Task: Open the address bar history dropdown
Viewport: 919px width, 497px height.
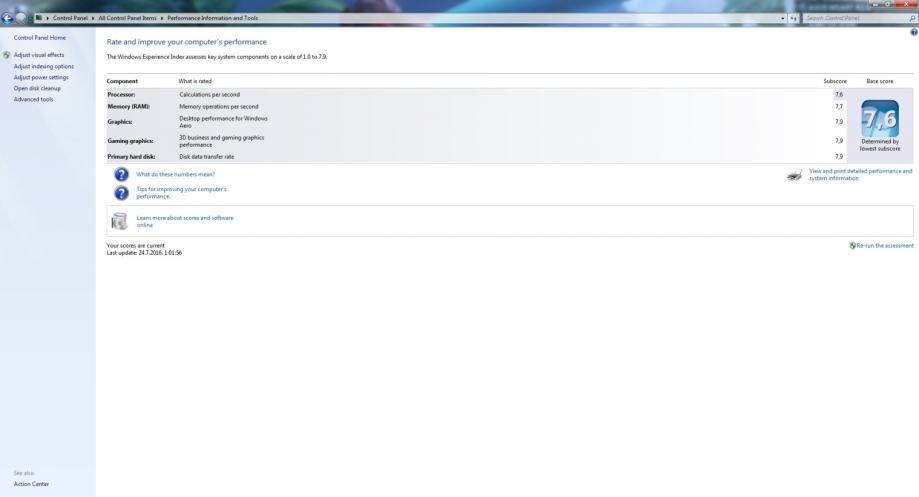Action: click(783, 18)
